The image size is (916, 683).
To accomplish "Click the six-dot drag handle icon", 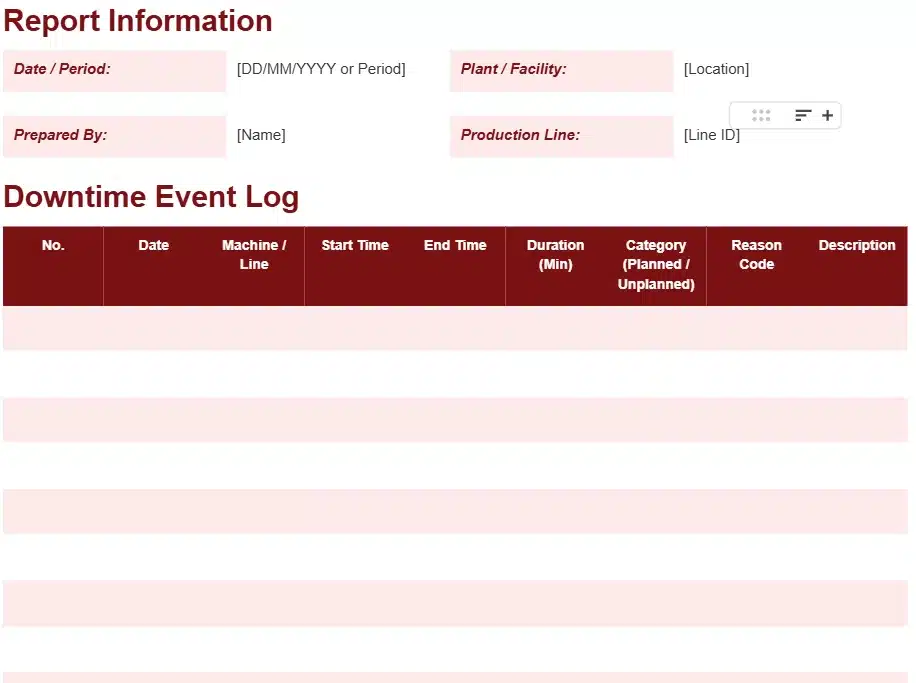I will pos(761,116).
